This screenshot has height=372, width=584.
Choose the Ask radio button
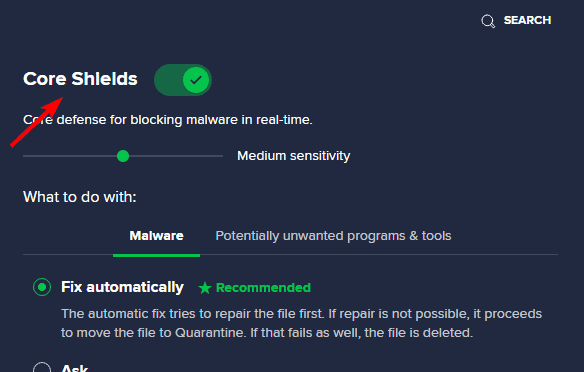tap(42, 368)
